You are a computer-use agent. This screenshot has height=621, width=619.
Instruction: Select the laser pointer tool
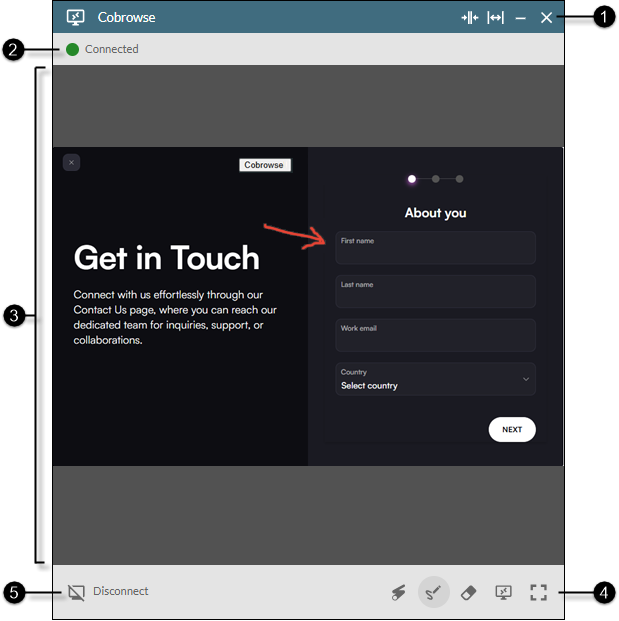click(x=398, y=592)
